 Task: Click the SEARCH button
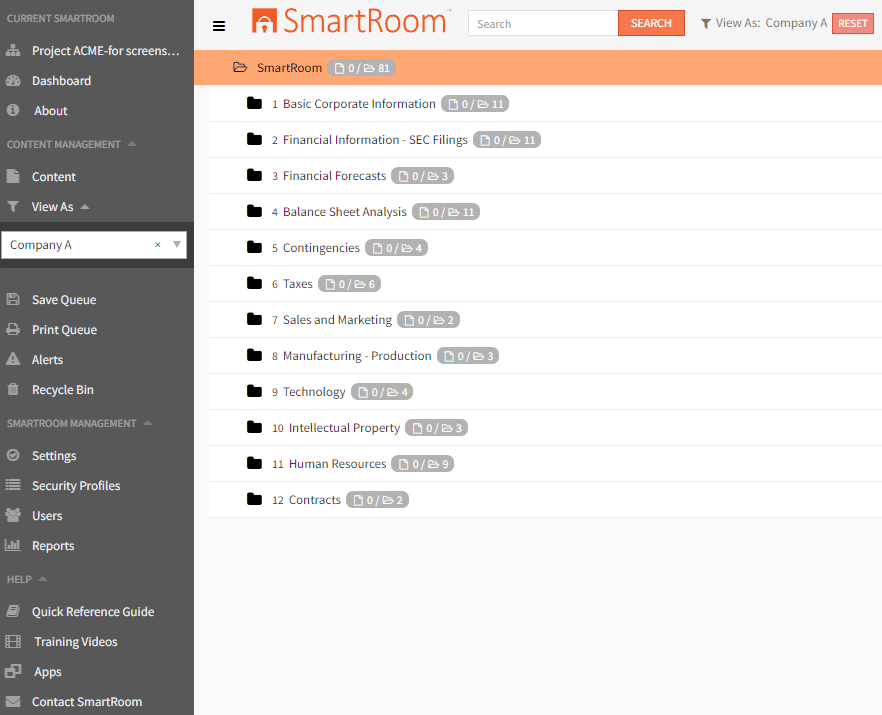(651, 23)
